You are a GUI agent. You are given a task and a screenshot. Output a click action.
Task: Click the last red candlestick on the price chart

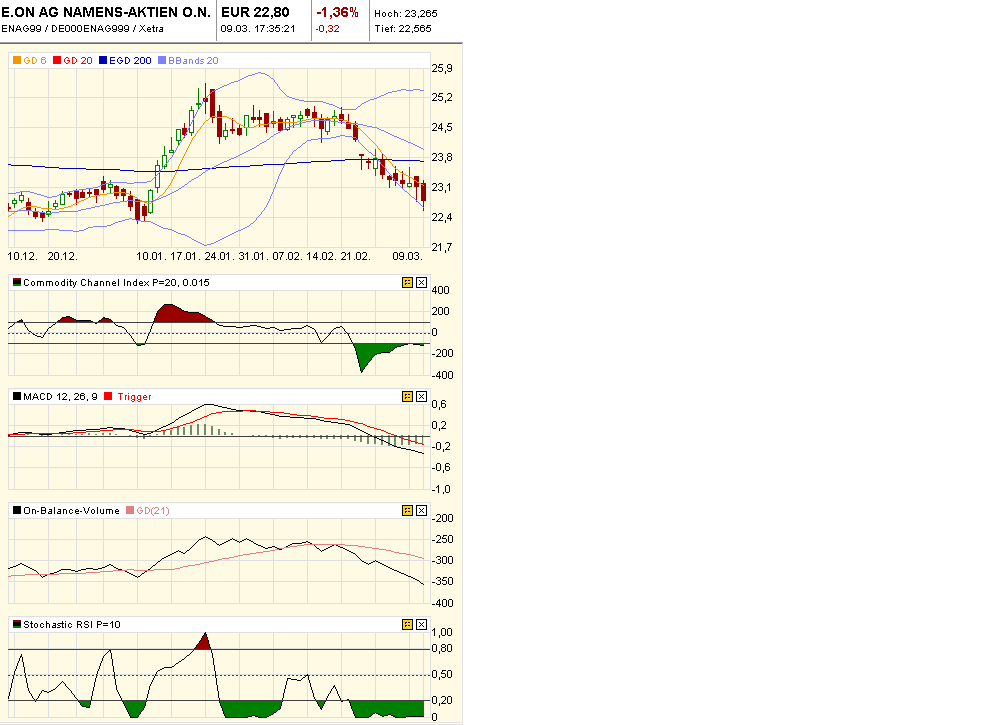[x=423, y=193]
